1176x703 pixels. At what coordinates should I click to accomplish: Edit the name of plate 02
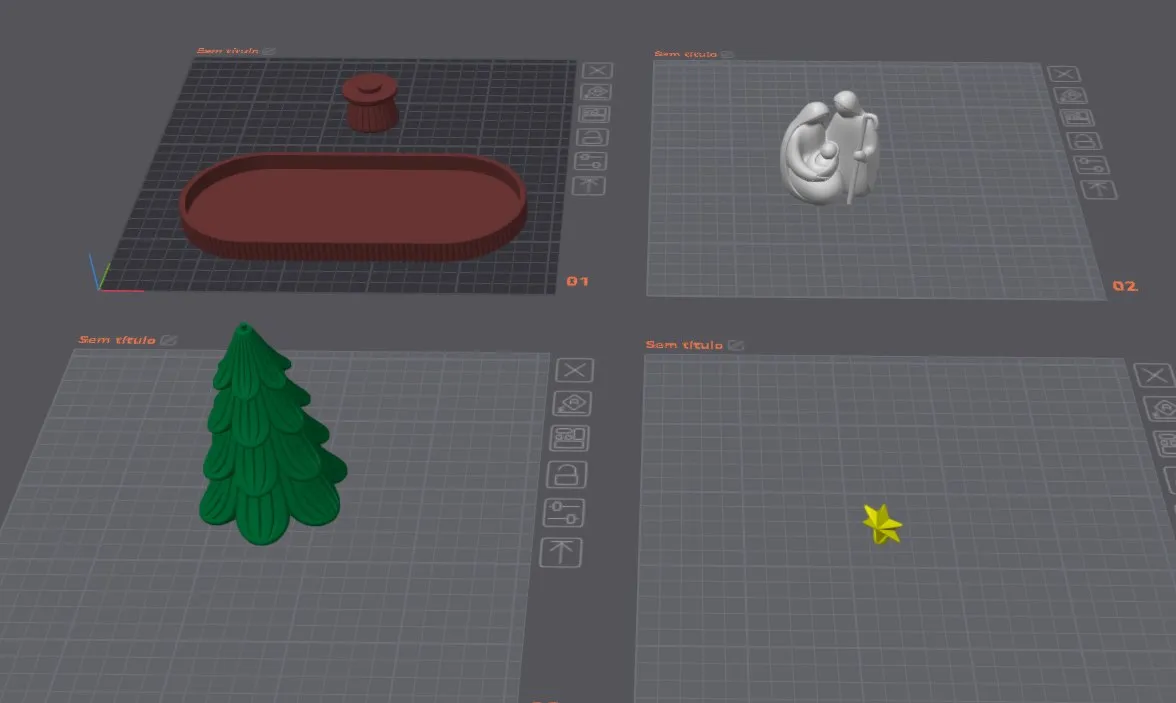726,54
